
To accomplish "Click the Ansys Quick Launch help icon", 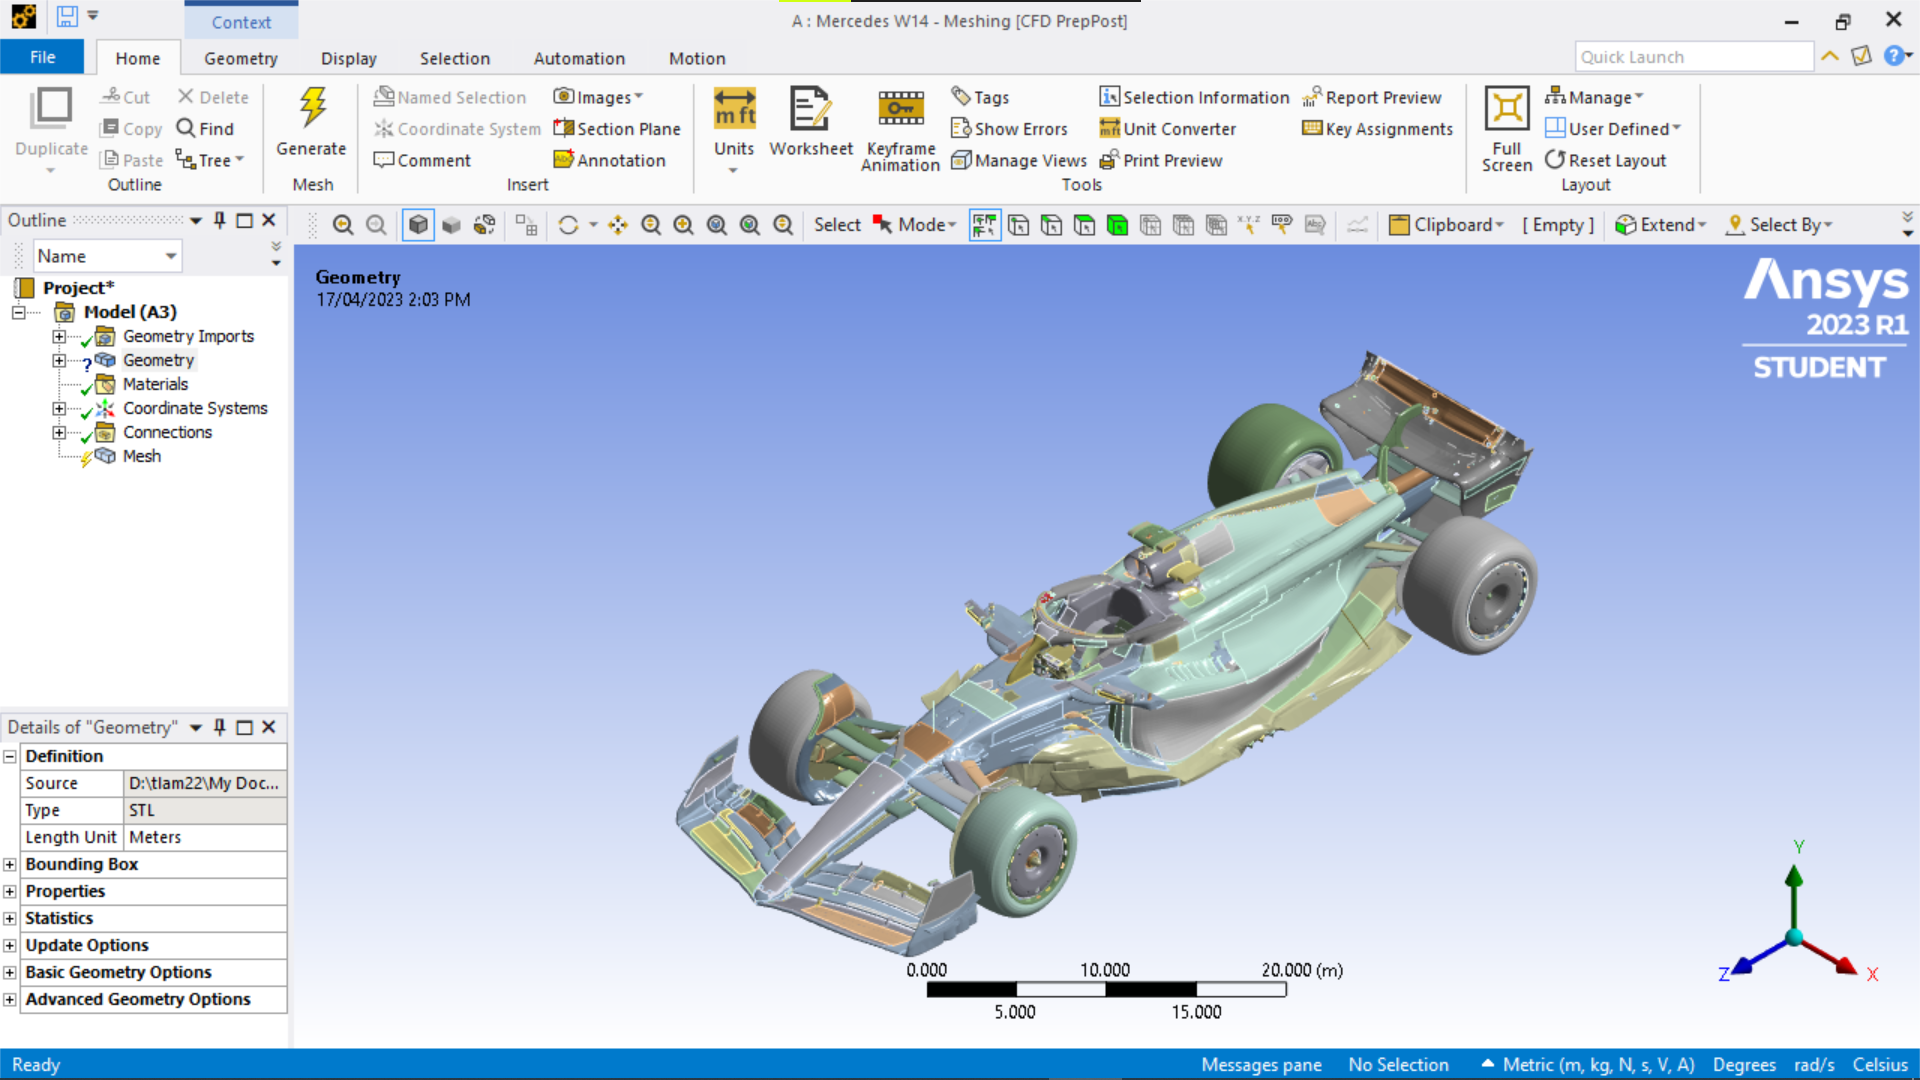I will [x=1894, y=56].
